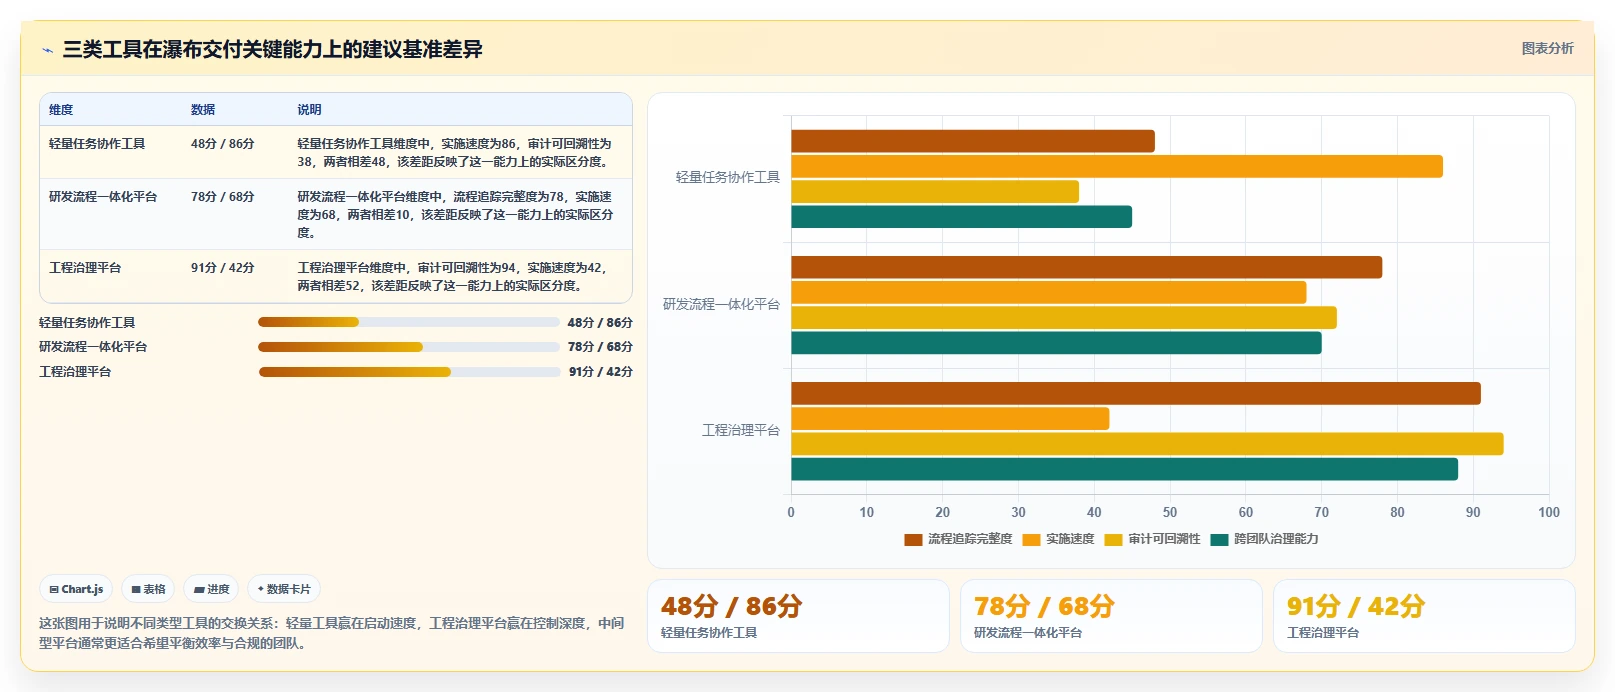Click the table's 48分 / 86分 data cell
Viewport: 1615px width, 692px height.
pos(223,144)
